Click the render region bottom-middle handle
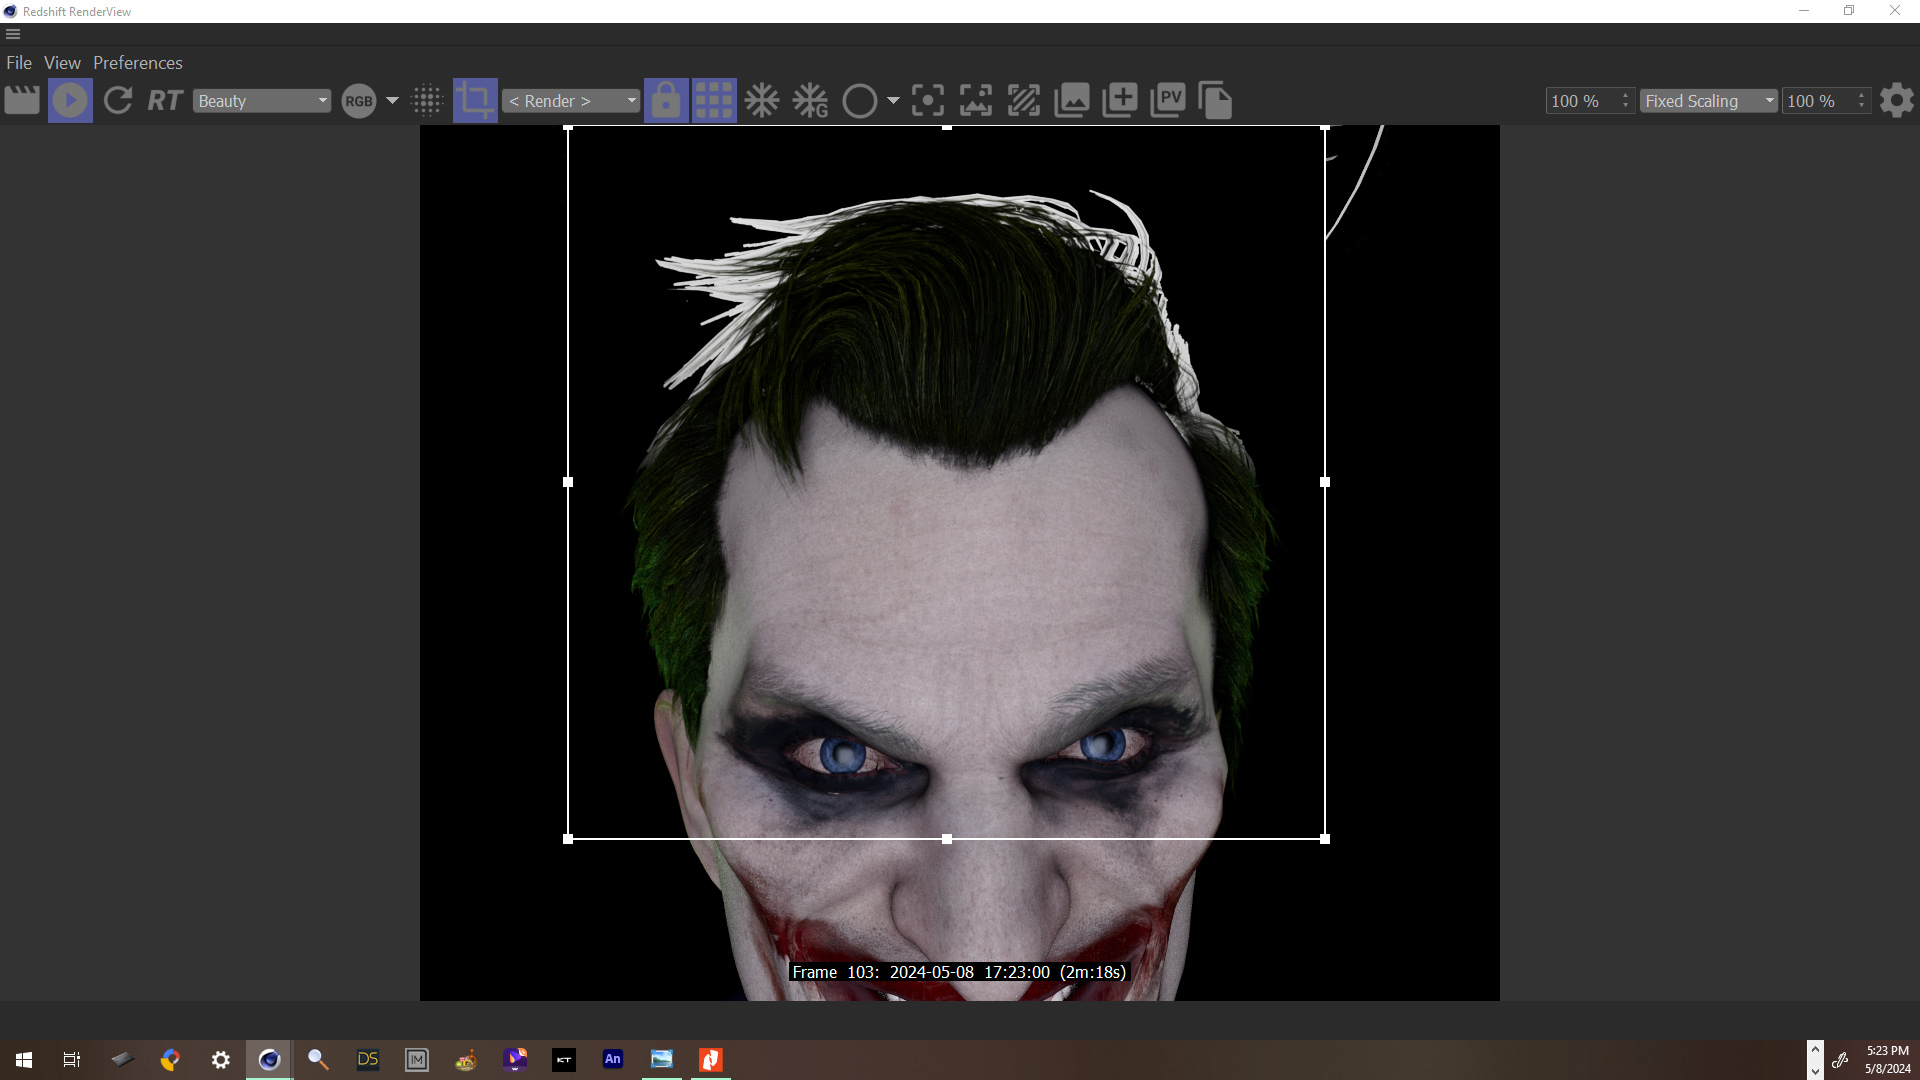The height and width of the screenshot is (1080, 1920). [x=947, y=839]
